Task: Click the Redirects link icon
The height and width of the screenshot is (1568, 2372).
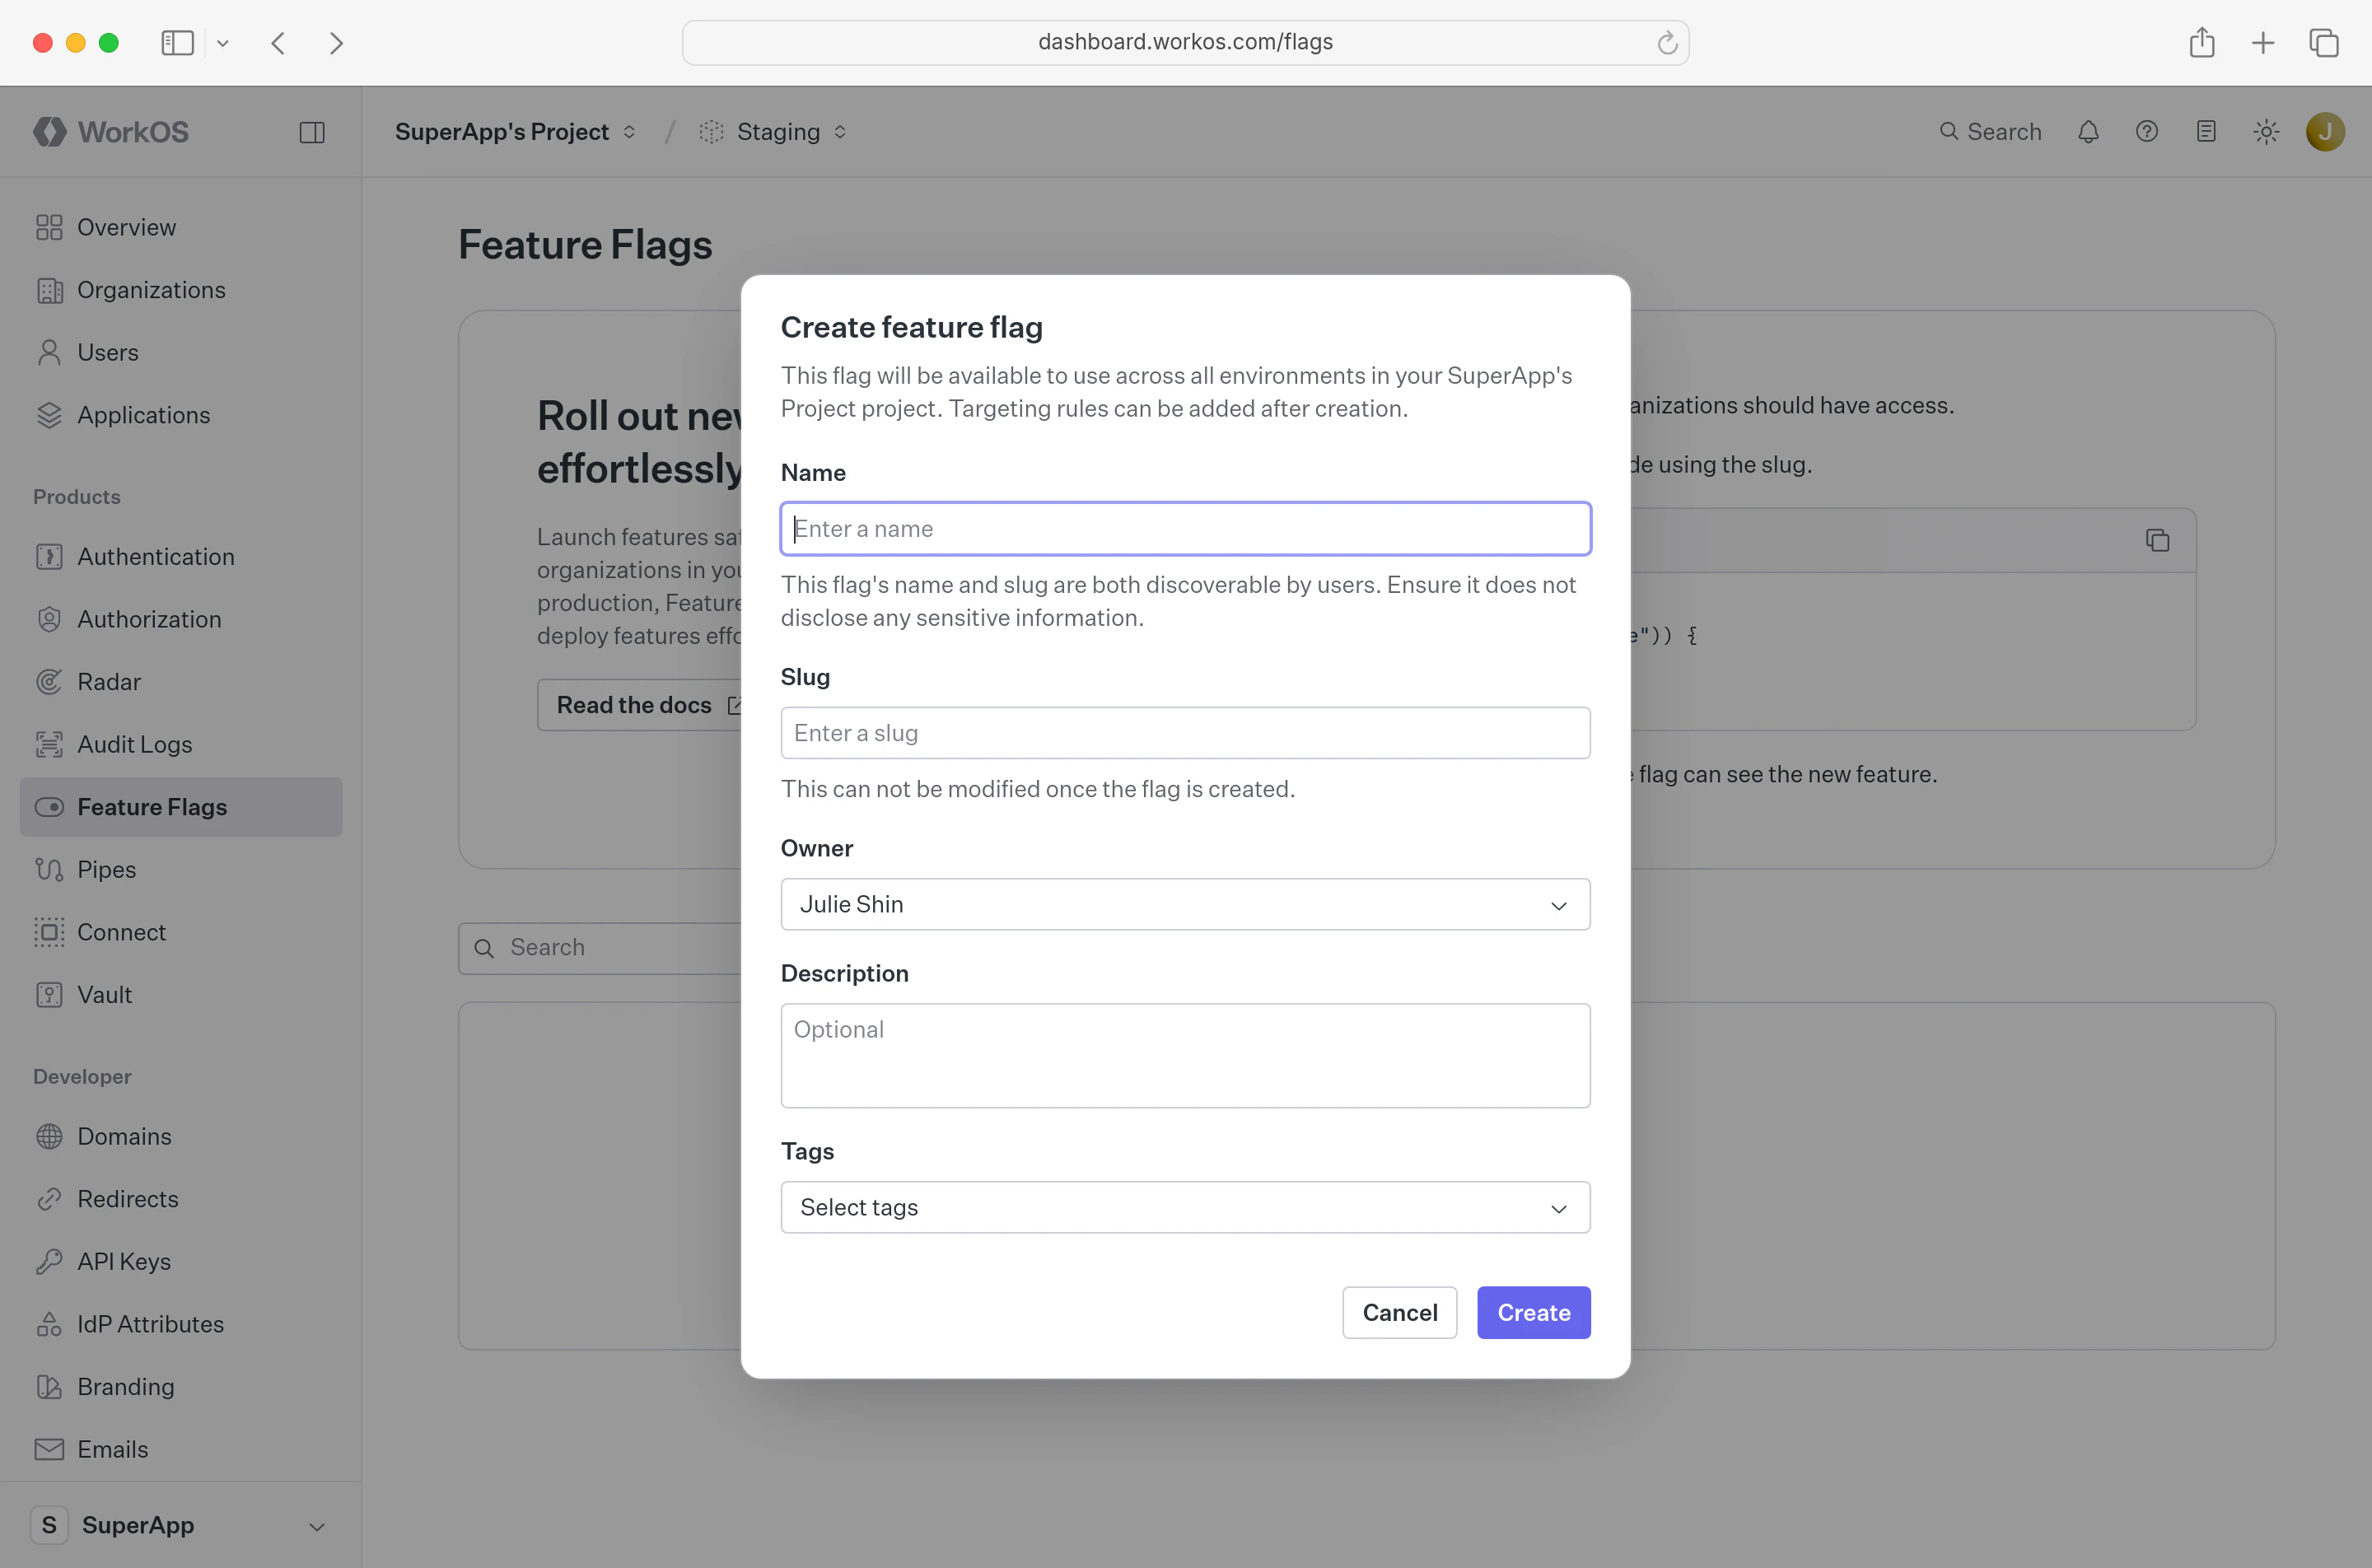Action: click(x=49, y=1199)
